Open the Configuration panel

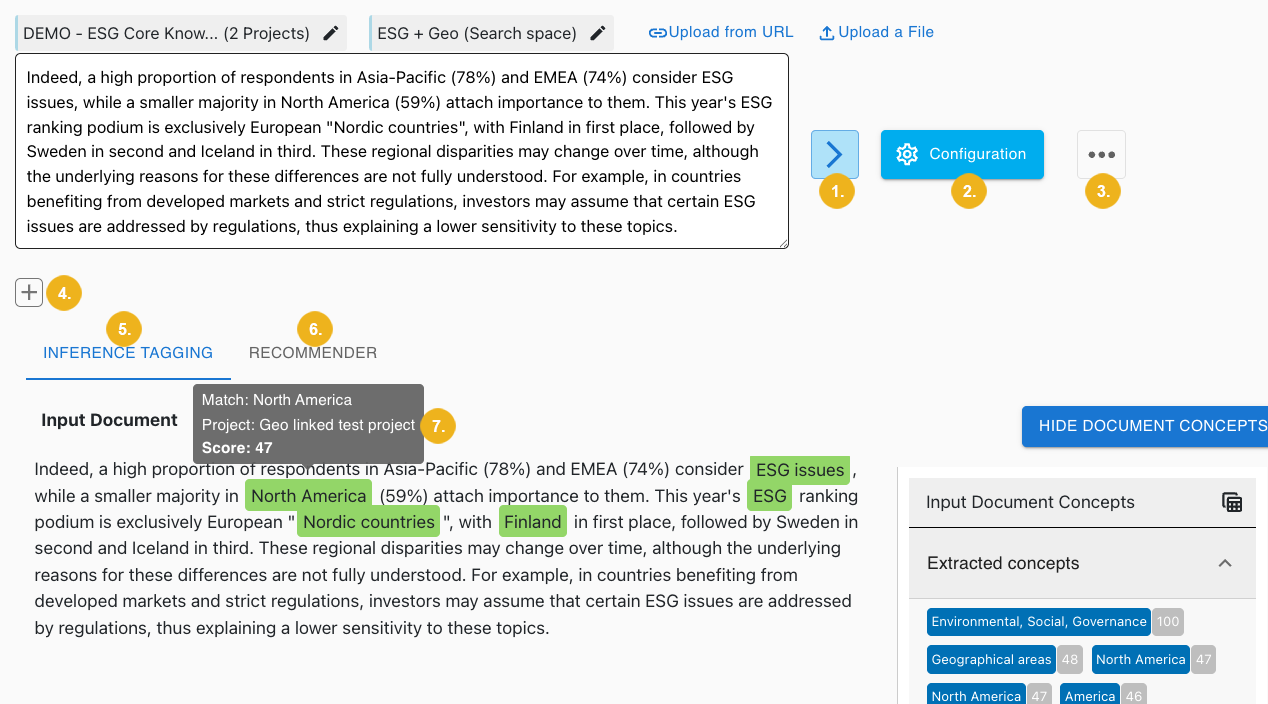(961, 154)
